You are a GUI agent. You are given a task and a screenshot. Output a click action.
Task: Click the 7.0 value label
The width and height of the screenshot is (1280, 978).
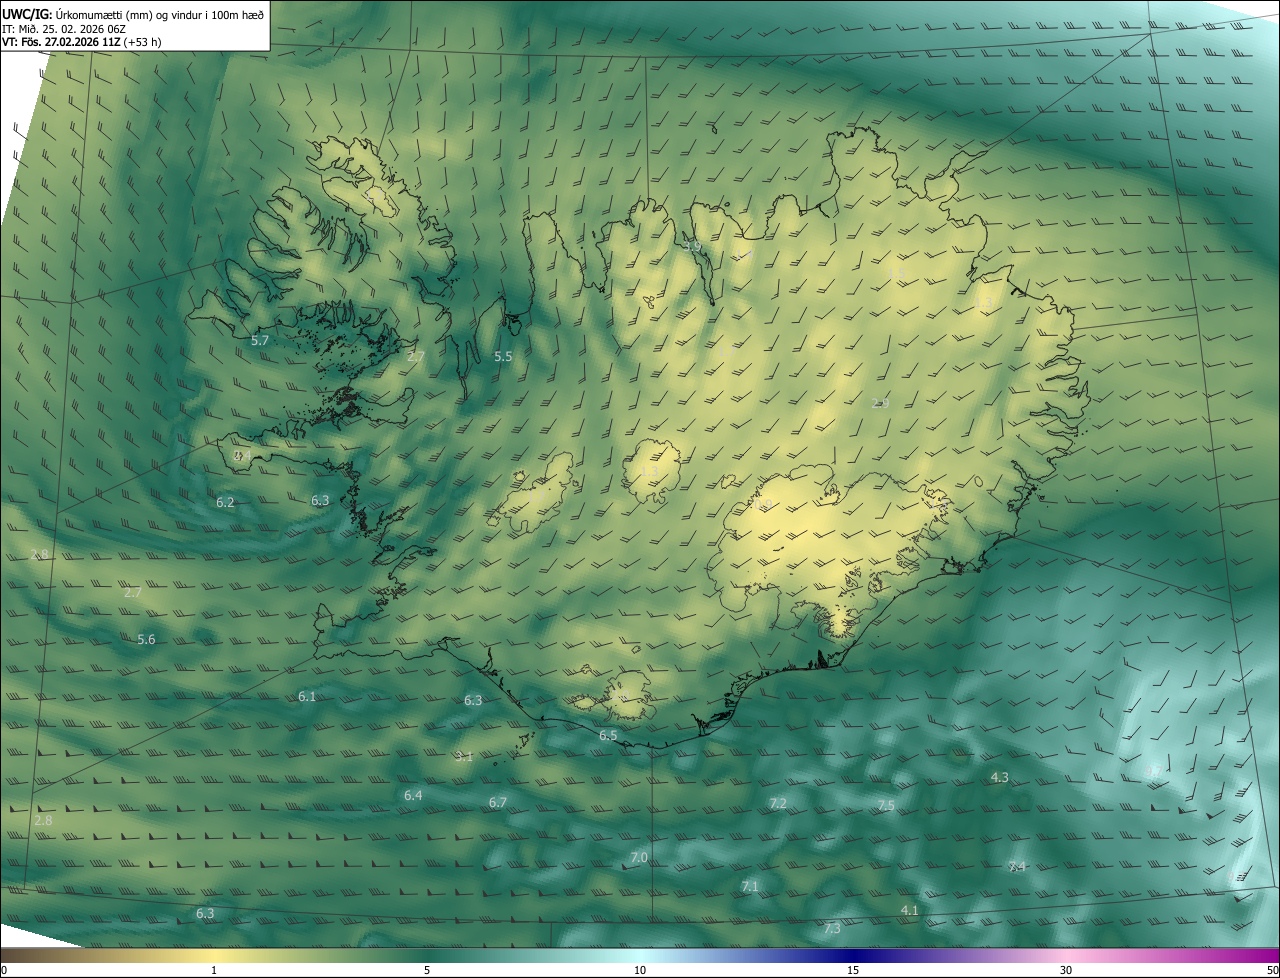[639, 859]
